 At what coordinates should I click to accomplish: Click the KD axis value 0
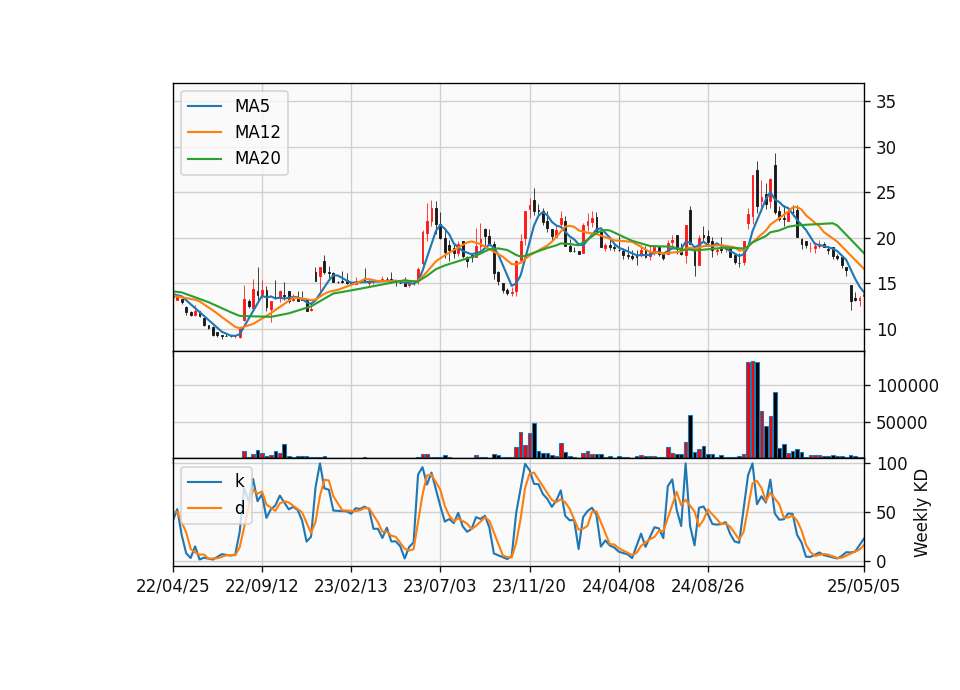tap(880, 561)
